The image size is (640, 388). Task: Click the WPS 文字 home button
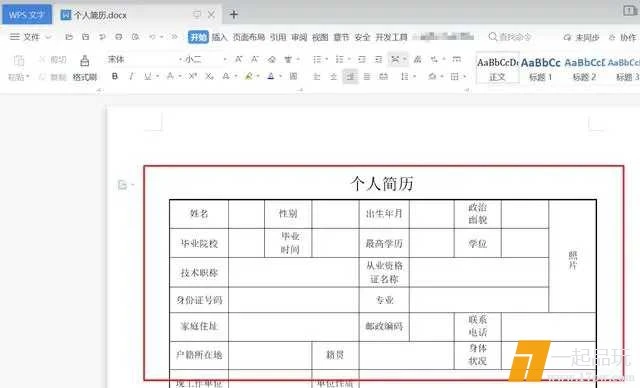(27, 15)
